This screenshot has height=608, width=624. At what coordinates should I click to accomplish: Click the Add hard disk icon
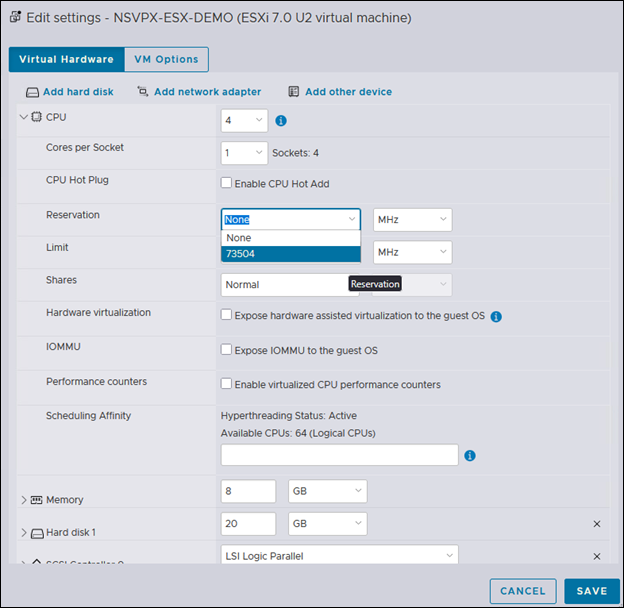[32, 92]
